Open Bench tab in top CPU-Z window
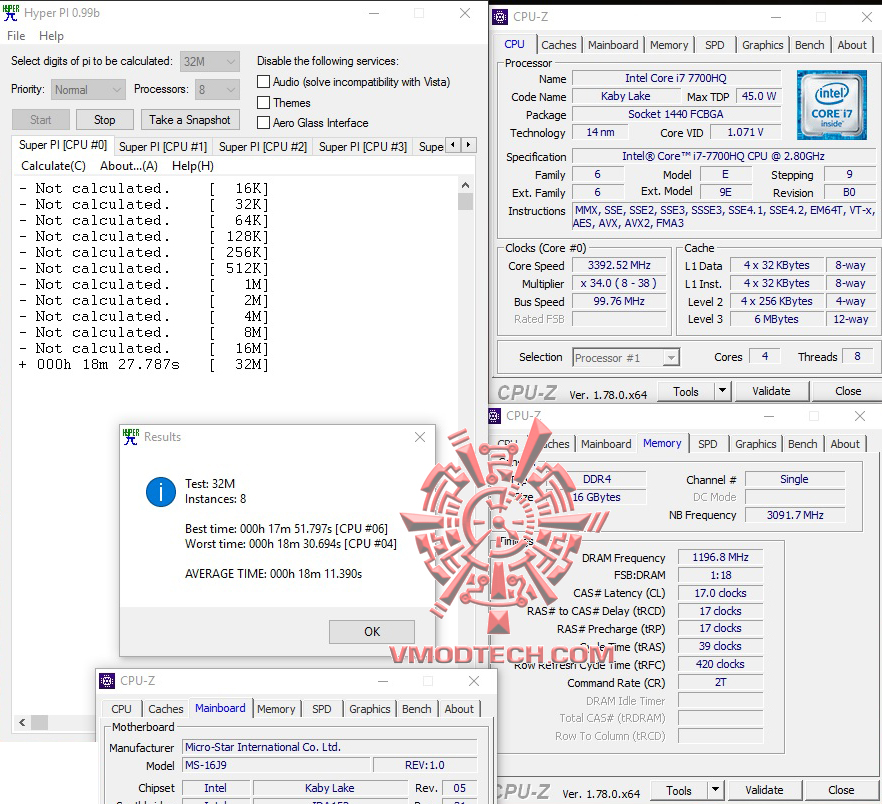Screen dimensions: 882x804 809,45
